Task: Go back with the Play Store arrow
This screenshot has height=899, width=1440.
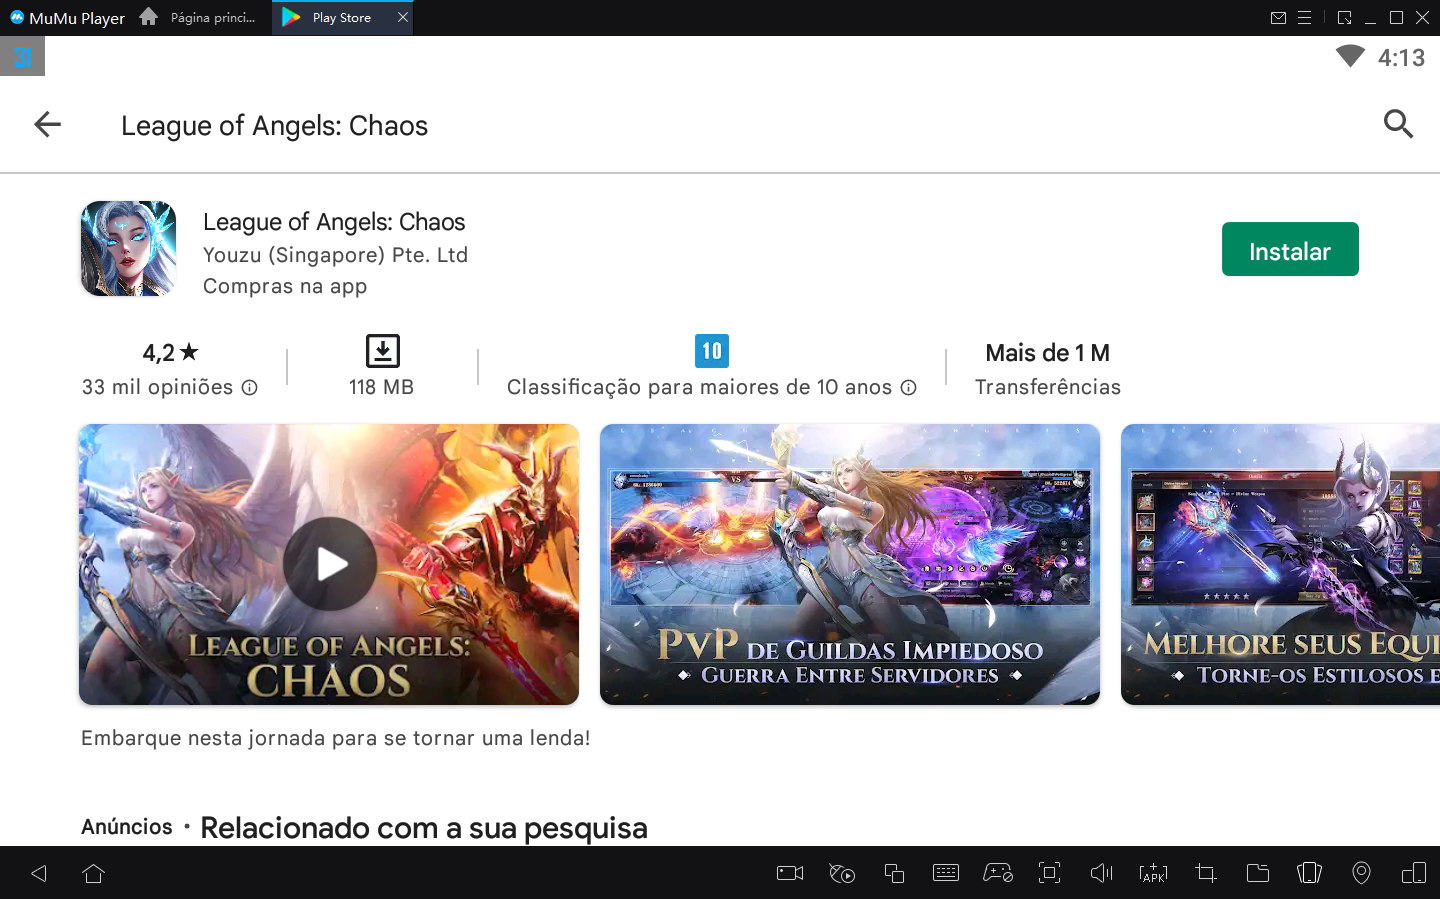Action: click(x=47, y=124)
